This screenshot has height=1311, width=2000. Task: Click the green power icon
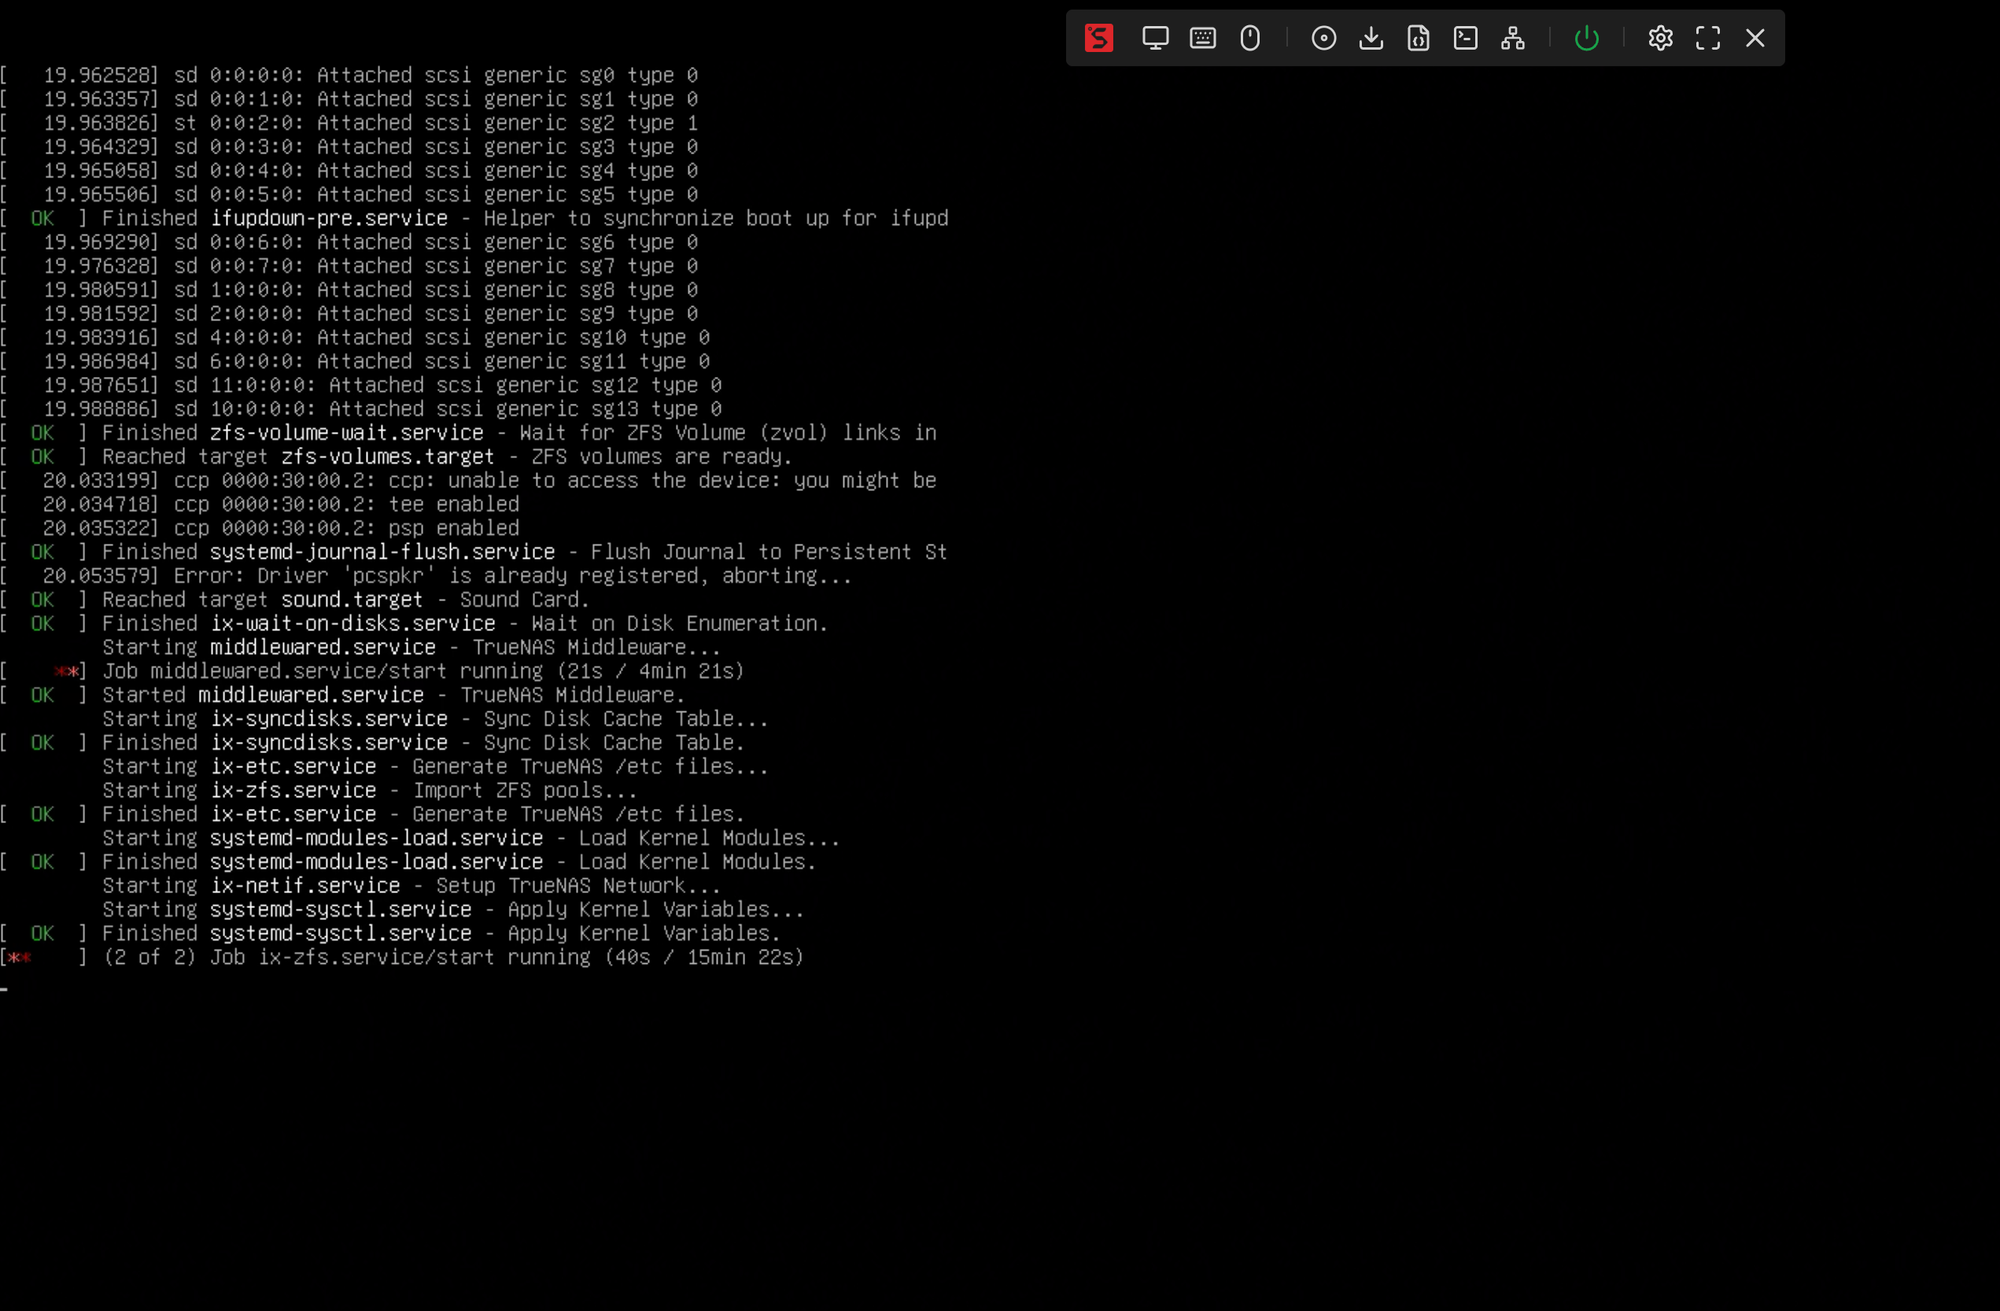[1587, 38]
